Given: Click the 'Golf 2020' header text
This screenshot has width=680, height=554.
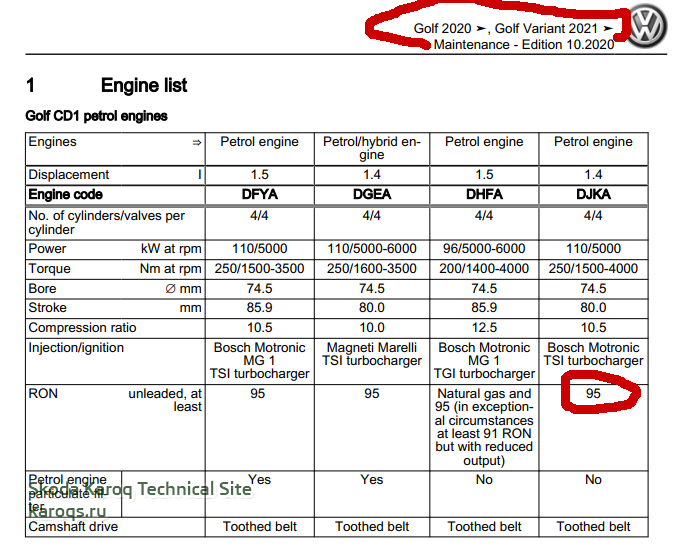Looking at the screenshot, I should click(442, 29).
